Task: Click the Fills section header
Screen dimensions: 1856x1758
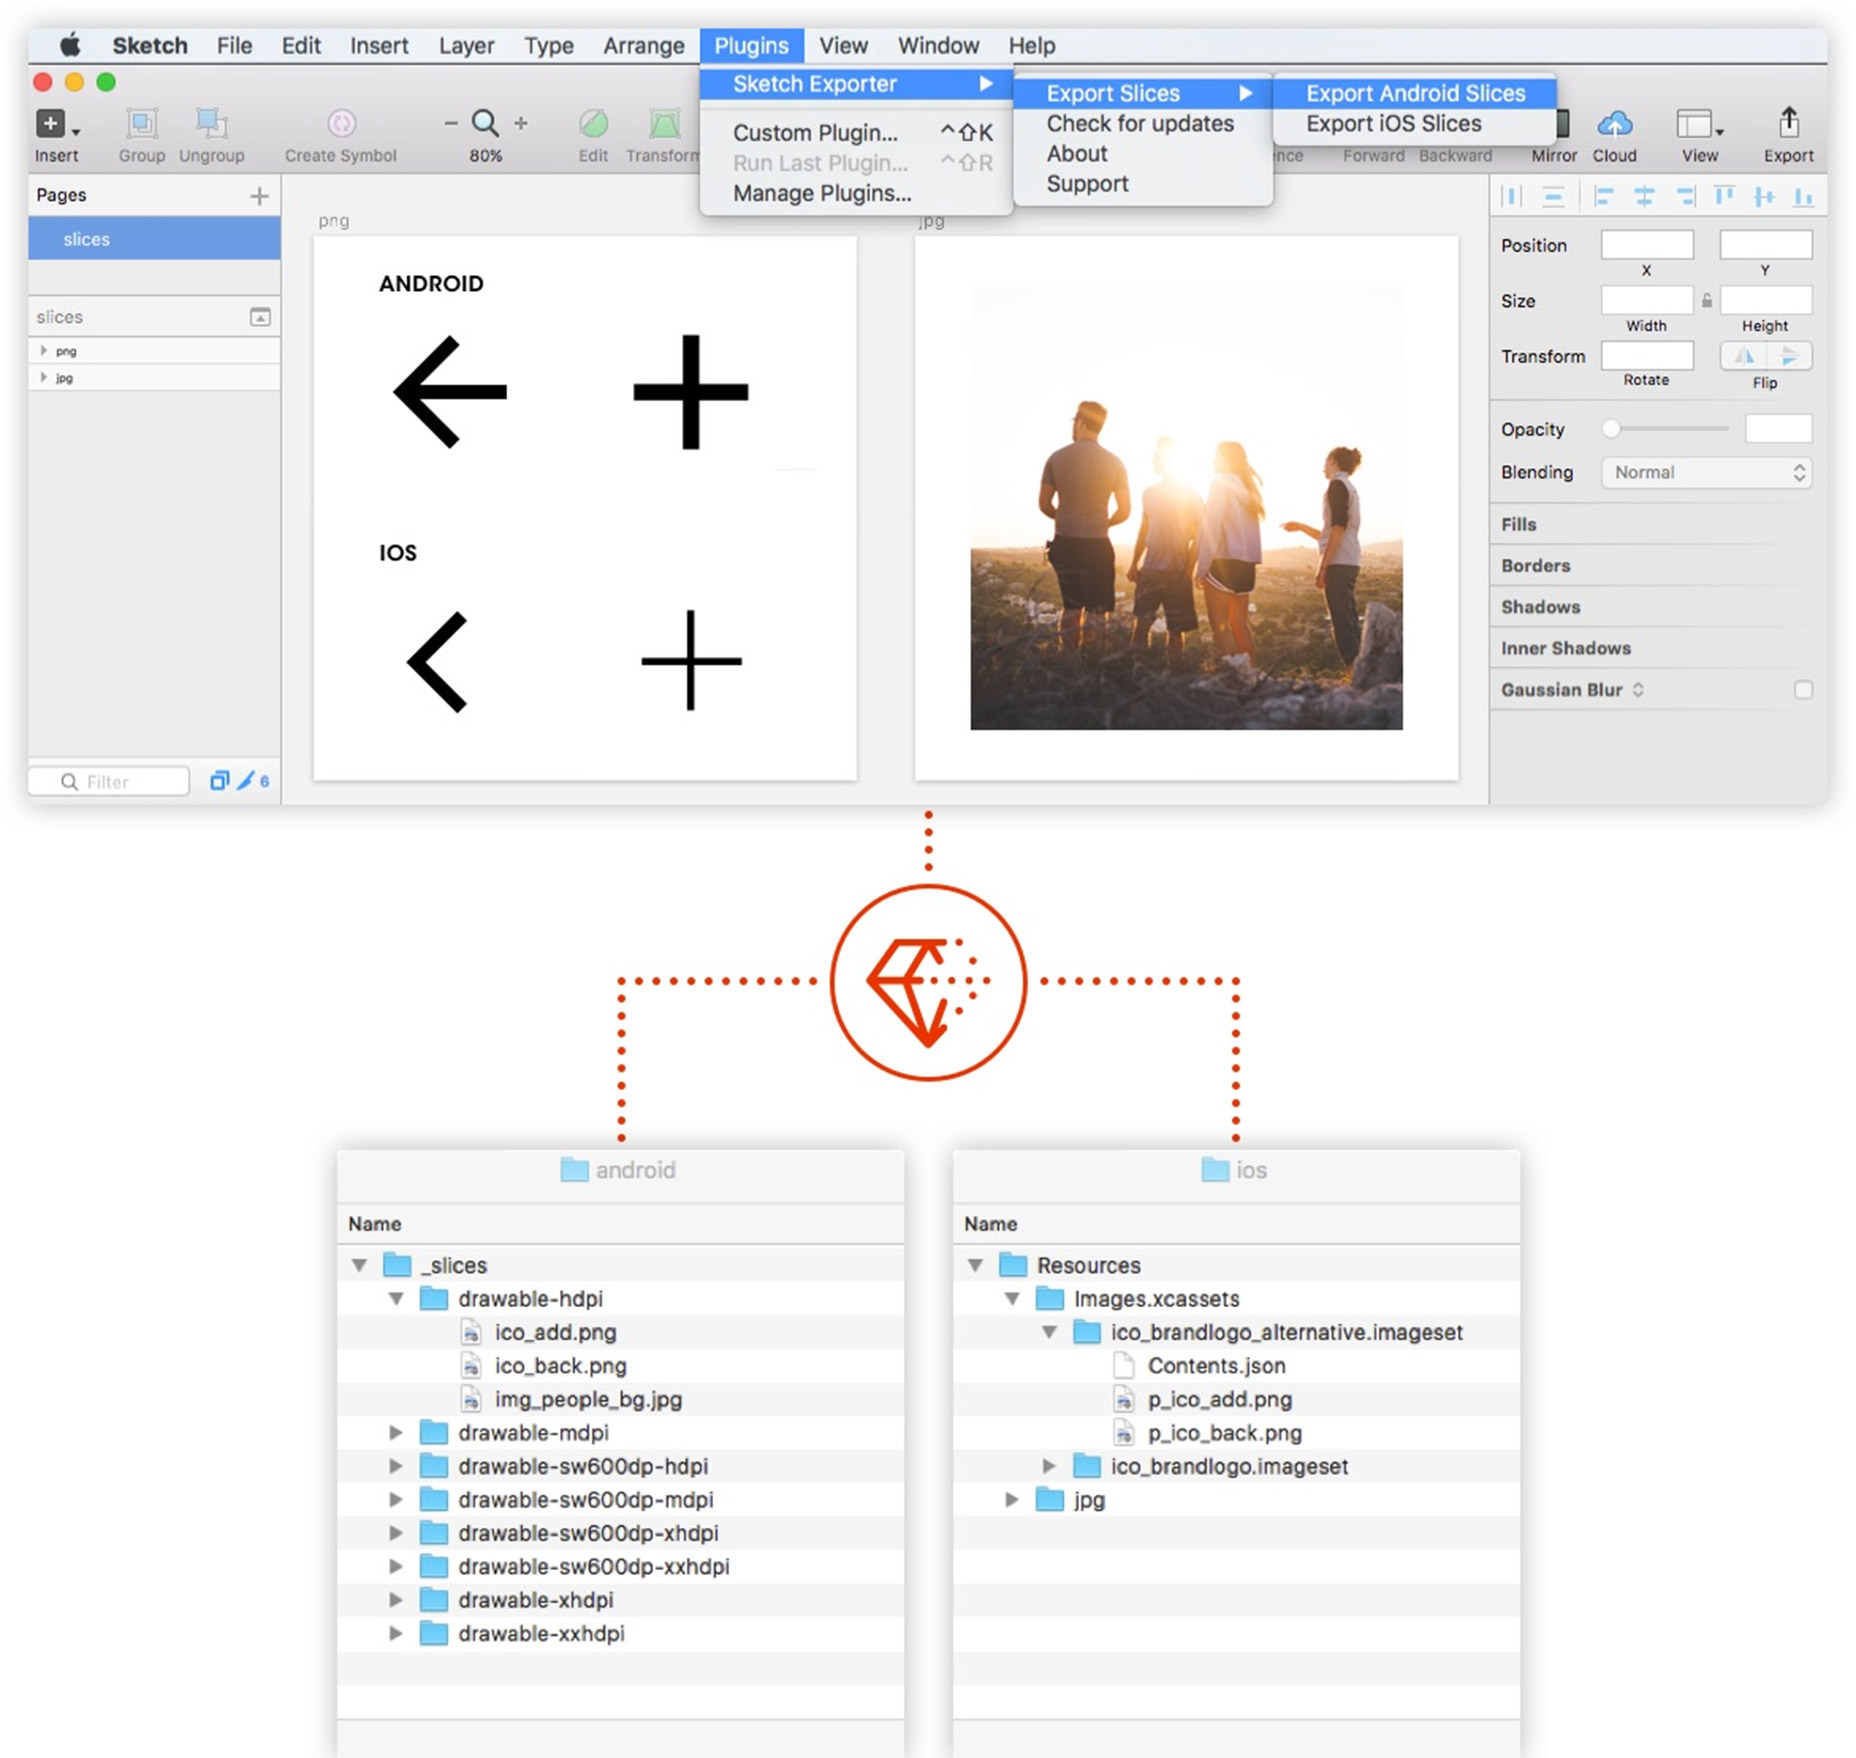Action: pyautogui.click(x=1518, y=524)
